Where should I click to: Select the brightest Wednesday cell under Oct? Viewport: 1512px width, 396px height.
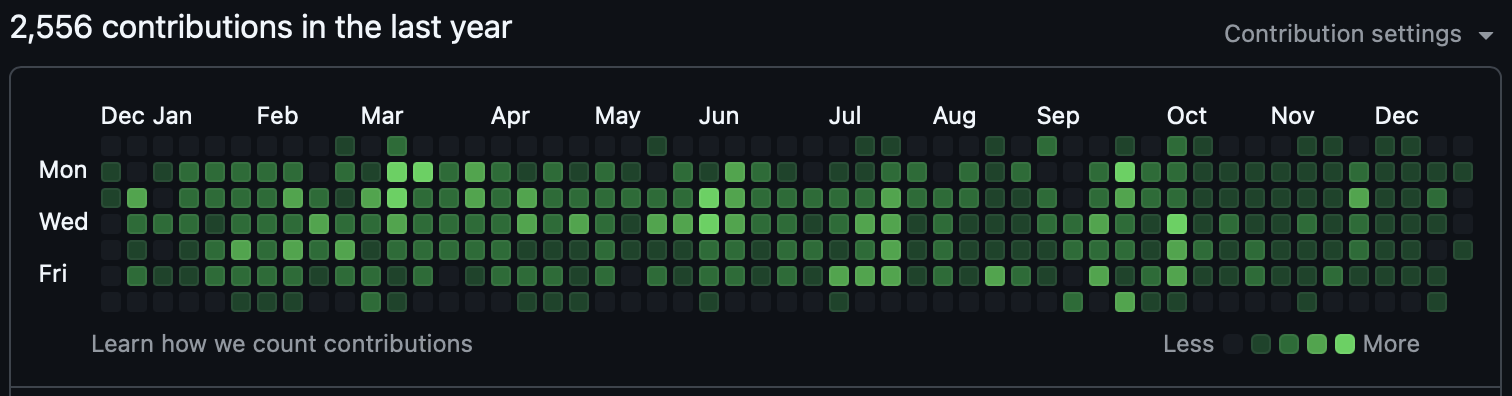(1177, 223)
